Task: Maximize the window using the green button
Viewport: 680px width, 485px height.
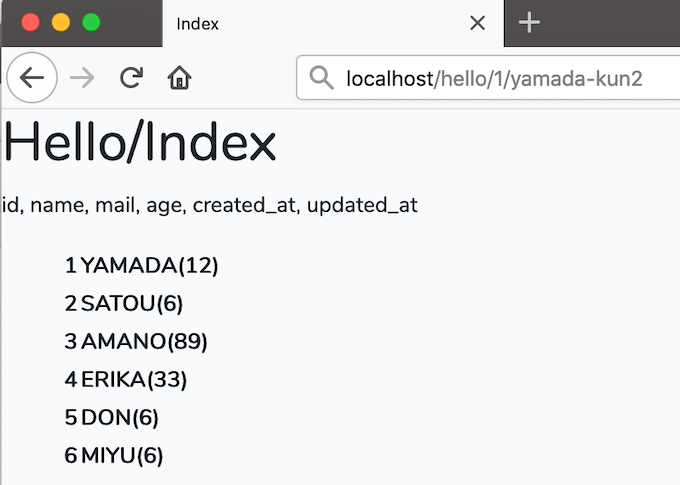Action: (x=92, y=22)
